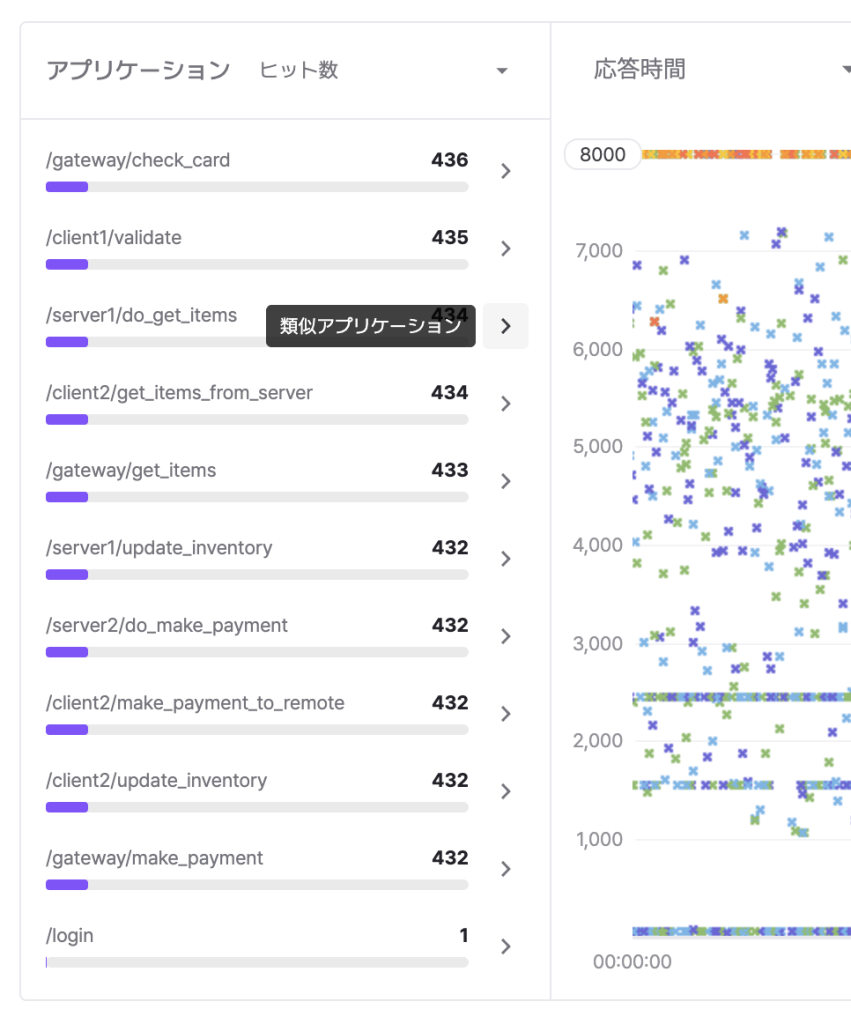The height and width of the screenshot is (1024, 851).
Task: Click highlighted chevron for /server1/do_get_items
Action: 505,326
